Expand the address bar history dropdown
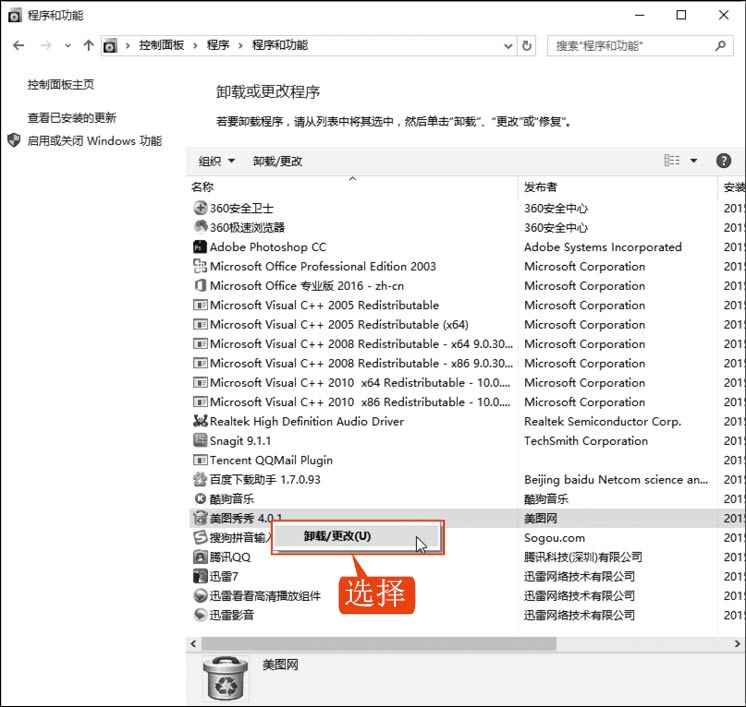 pos(508,46)
